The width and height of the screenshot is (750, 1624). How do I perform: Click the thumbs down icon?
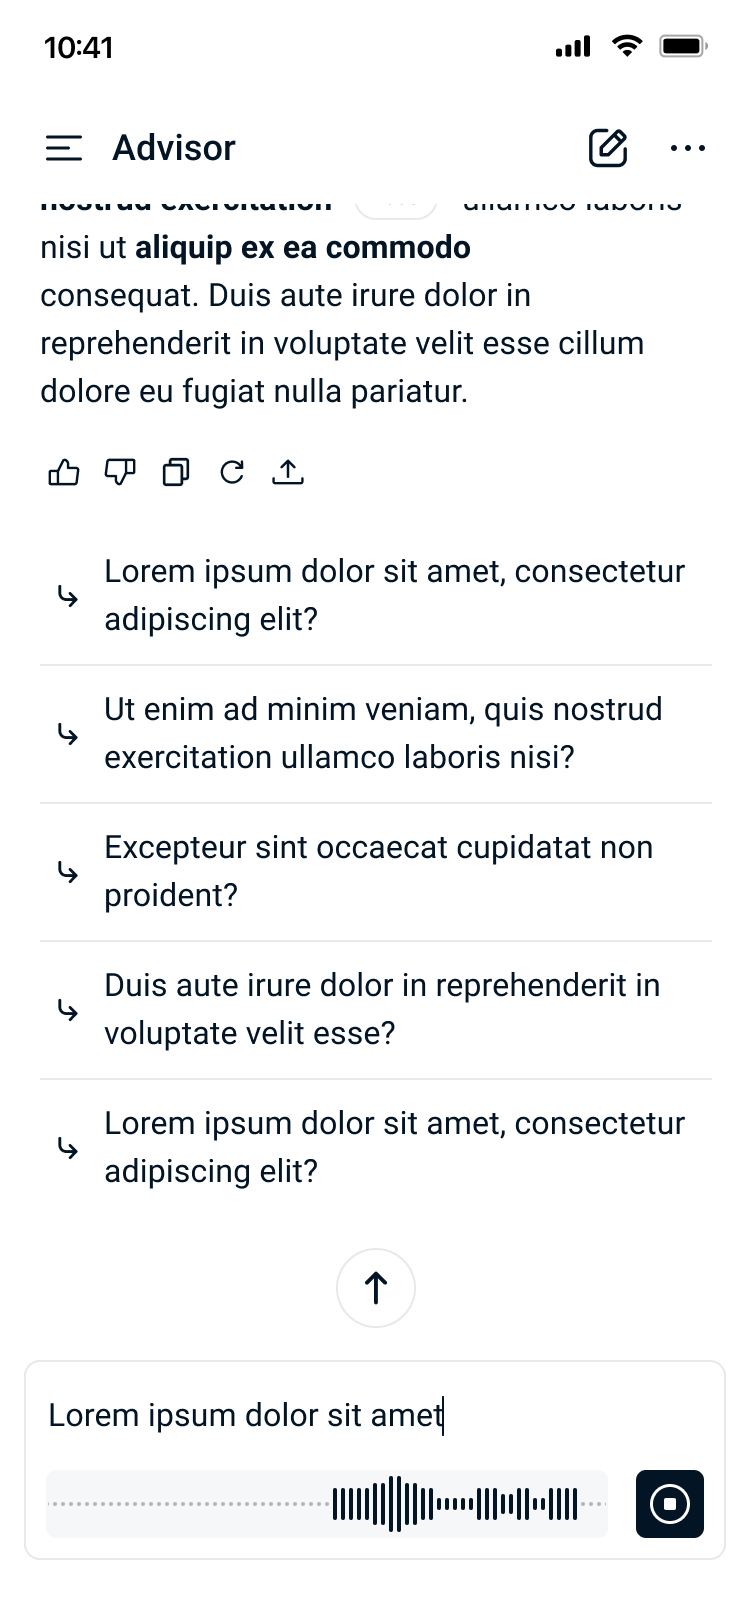[x=120, y=472]
